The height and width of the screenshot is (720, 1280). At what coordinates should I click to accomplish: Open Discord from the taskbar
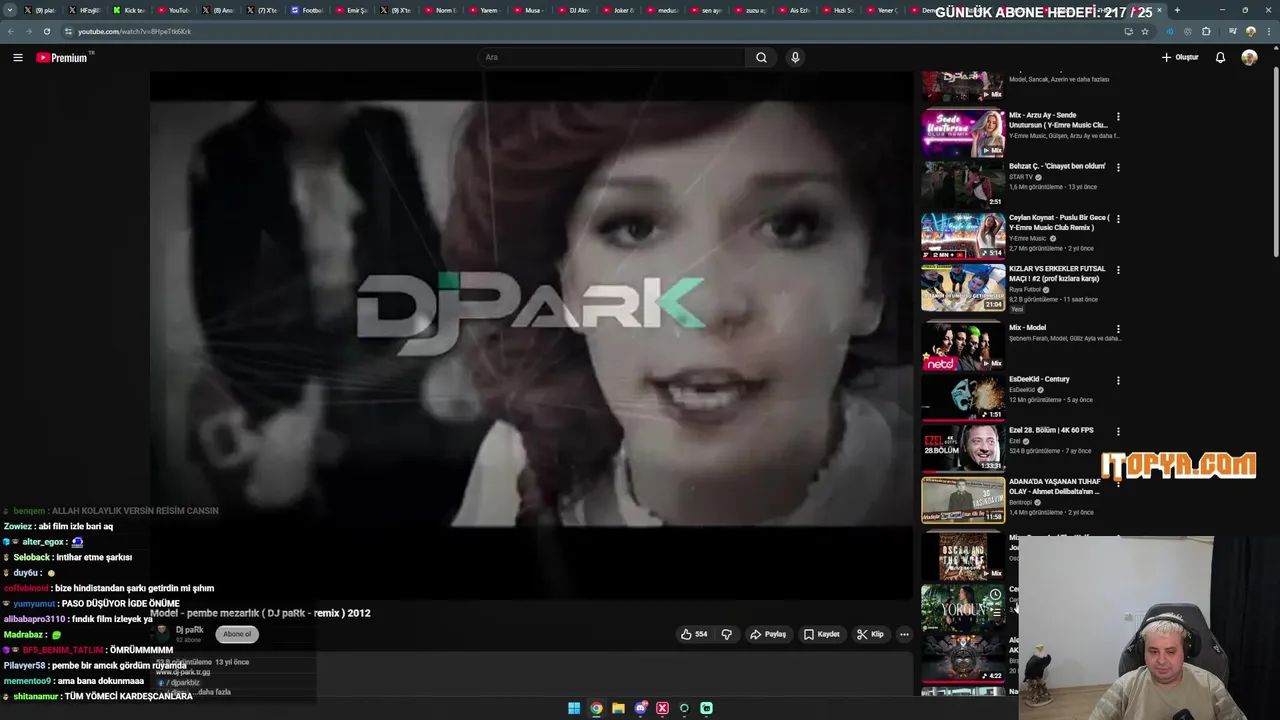point(640,708)
